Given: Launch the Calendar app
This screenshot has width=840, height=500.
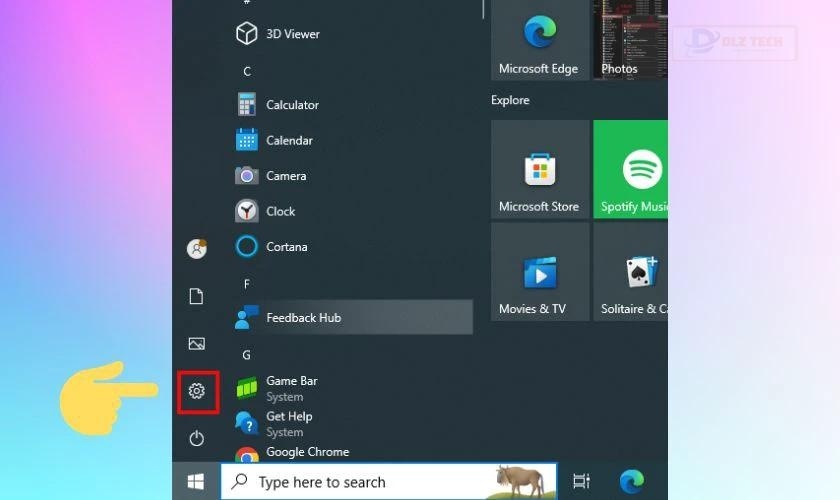Looking at the screenshot, I should point(289,141).
